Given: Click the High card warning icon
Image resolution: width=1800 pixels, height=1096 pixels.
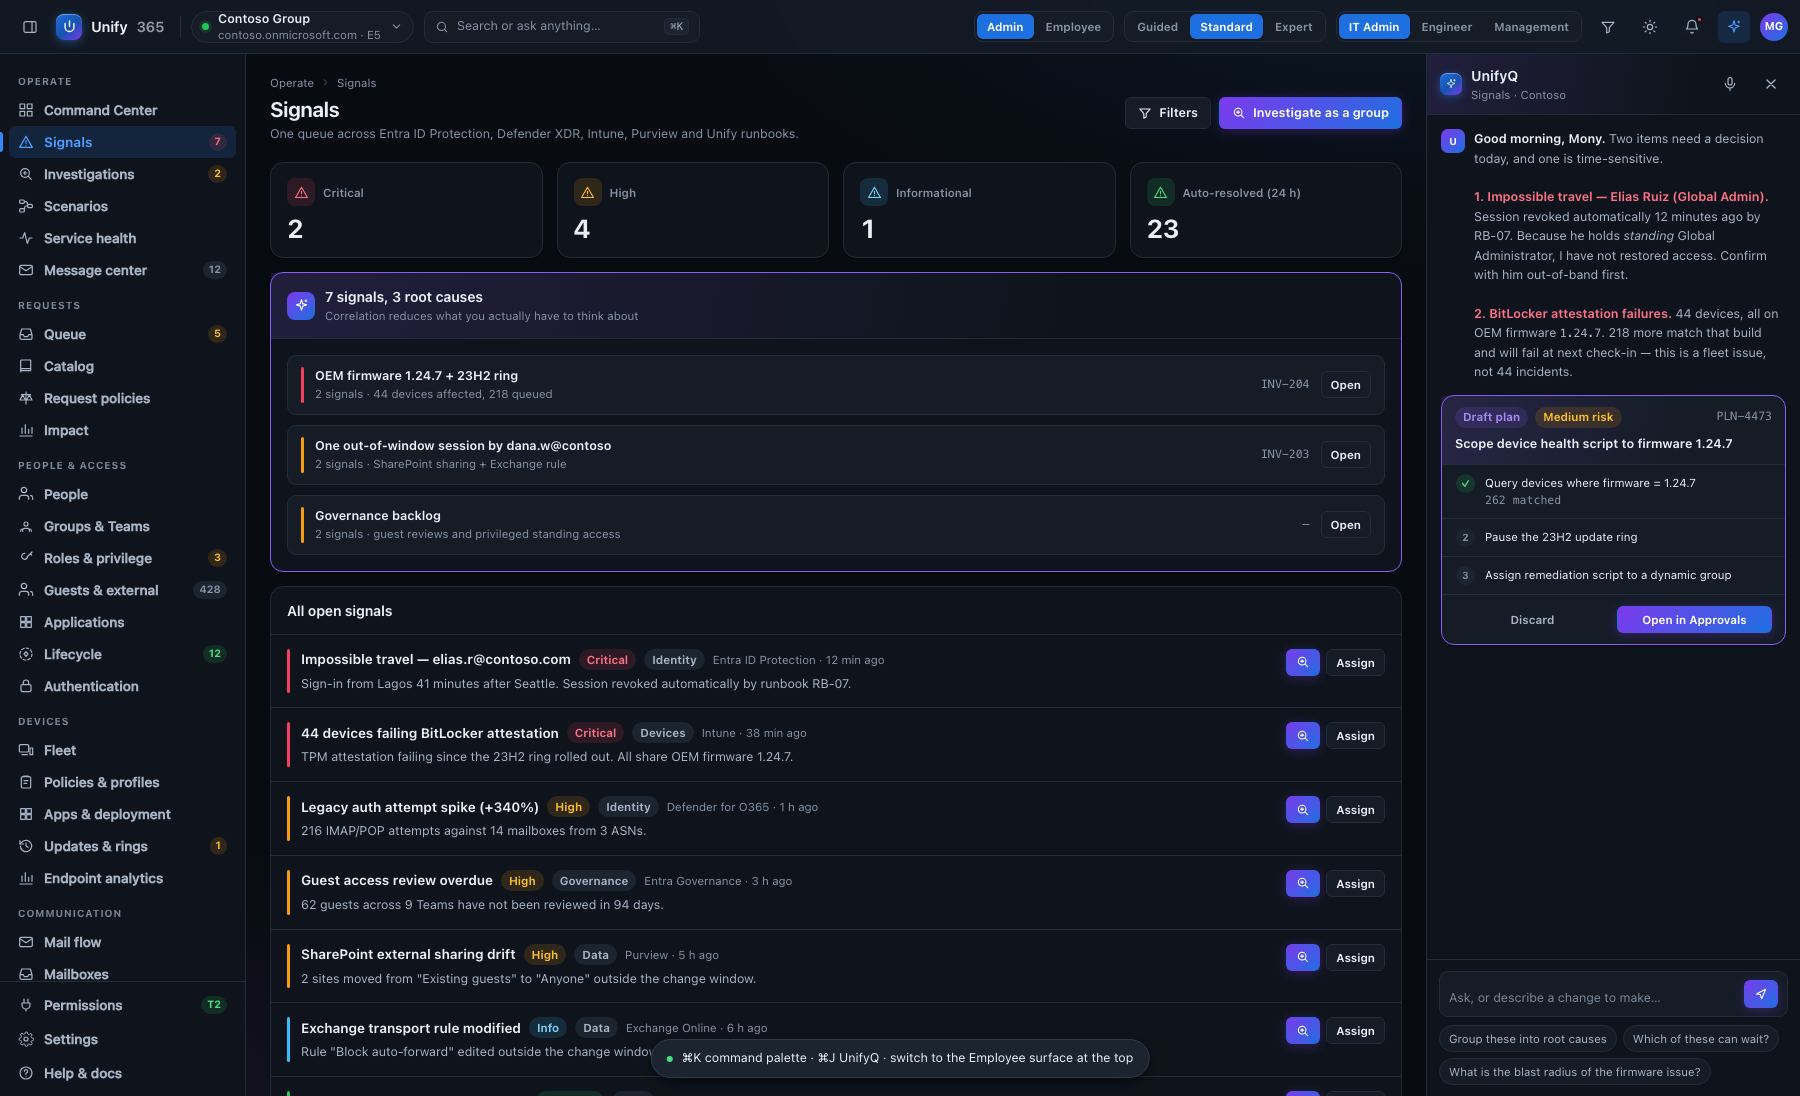Looking at the screenshot, I should coord(587,193).
